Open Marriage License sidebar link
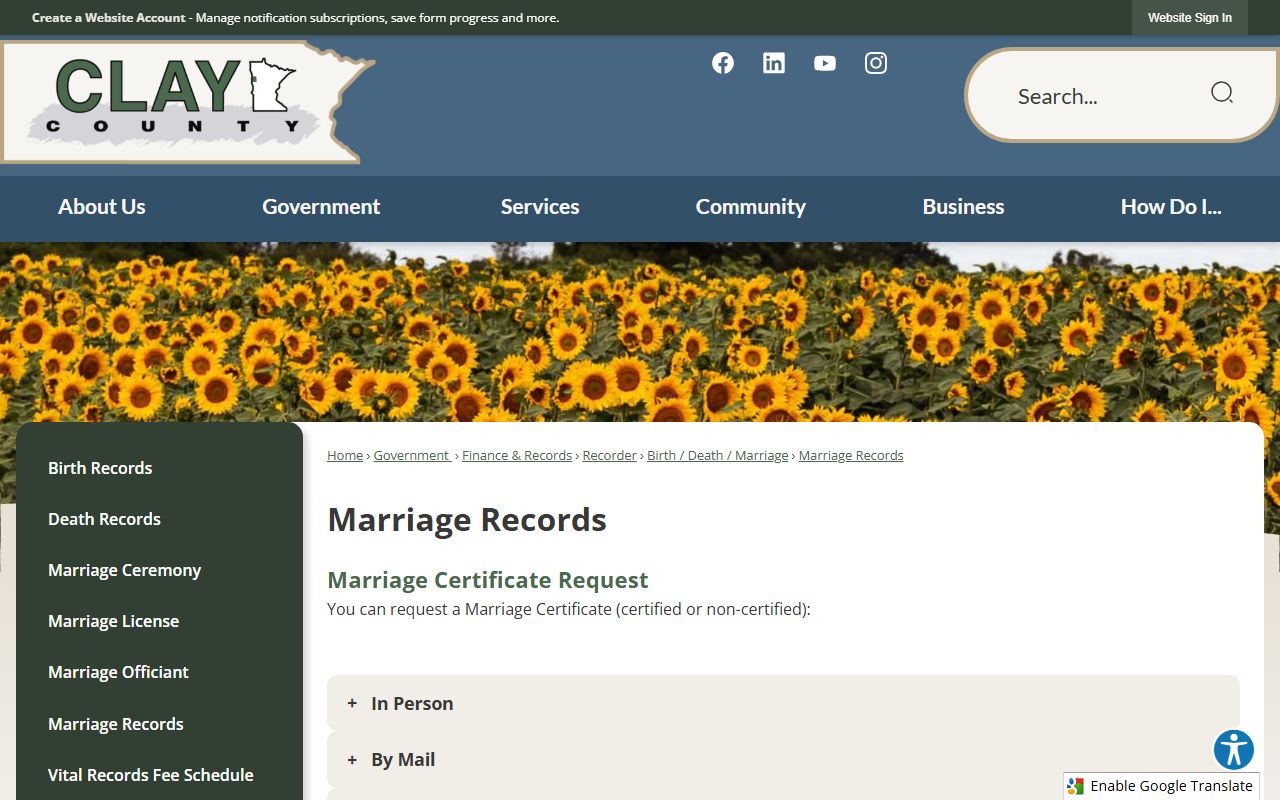The width and height of the screenshot is (1280, 800). click(x=113, y=621)
